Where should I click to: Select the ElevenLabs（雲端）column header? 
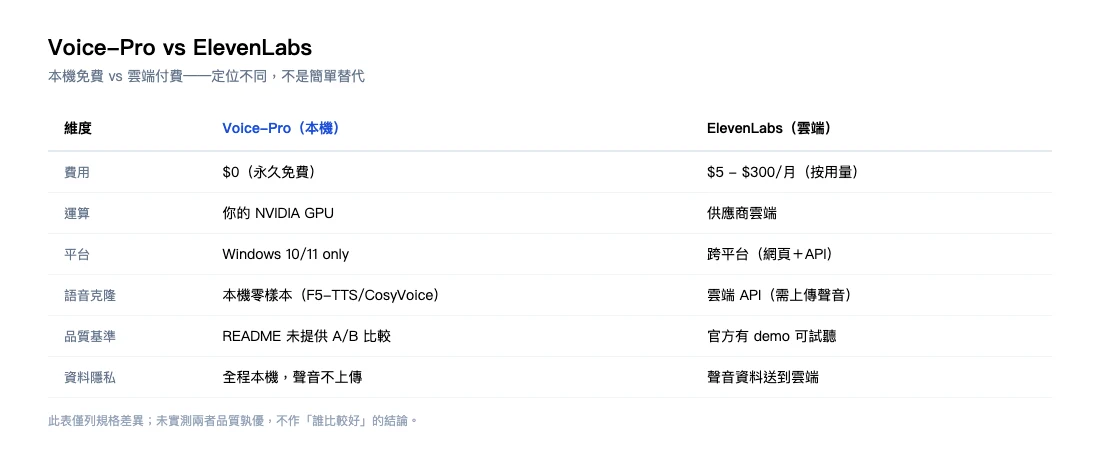(770, 128)
